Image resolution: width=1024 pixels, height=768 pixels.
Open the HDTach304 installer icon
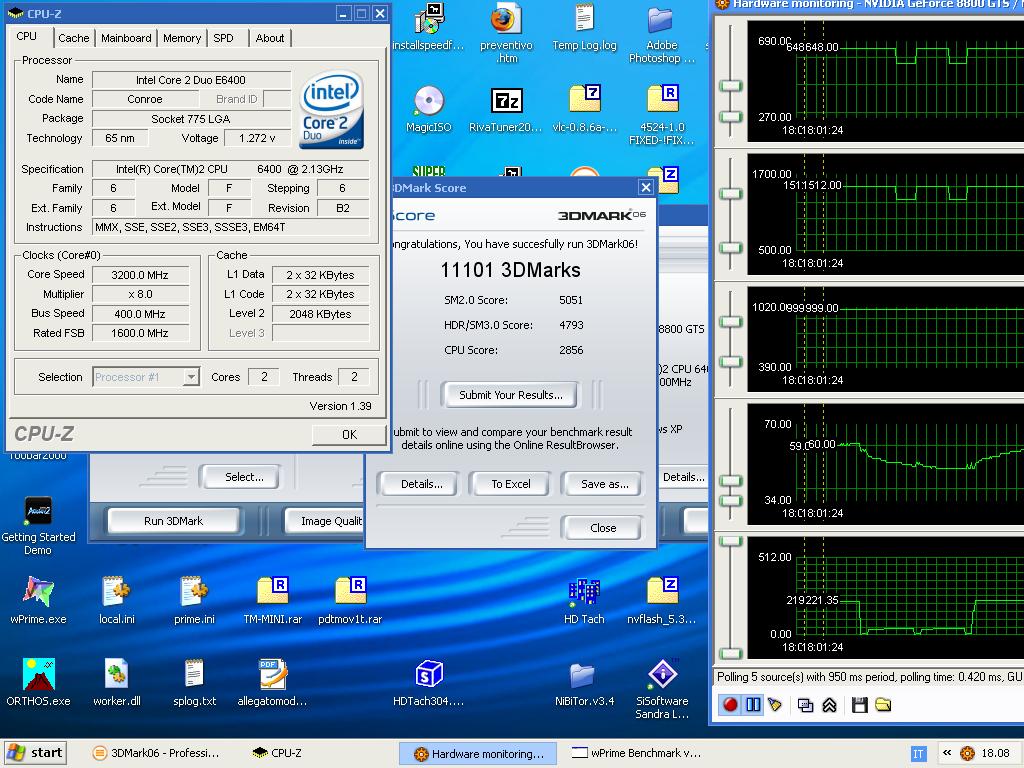[428, 682]
